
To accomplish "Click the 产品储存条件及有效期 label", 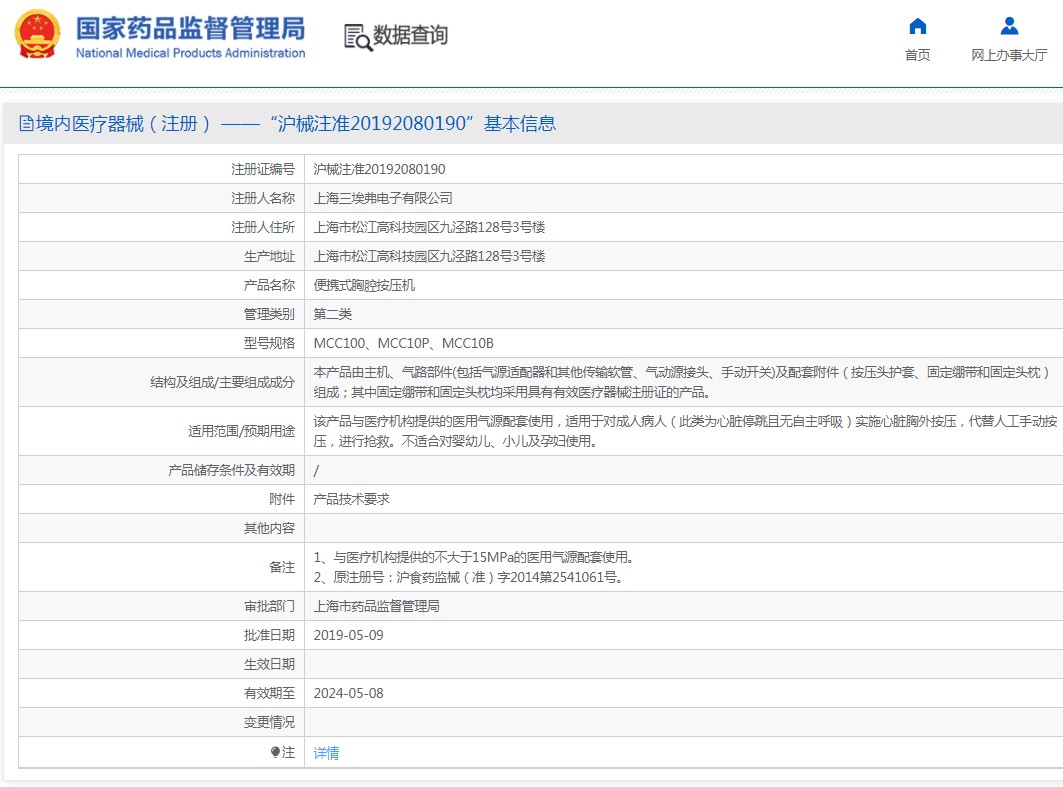I will [231, 470].
